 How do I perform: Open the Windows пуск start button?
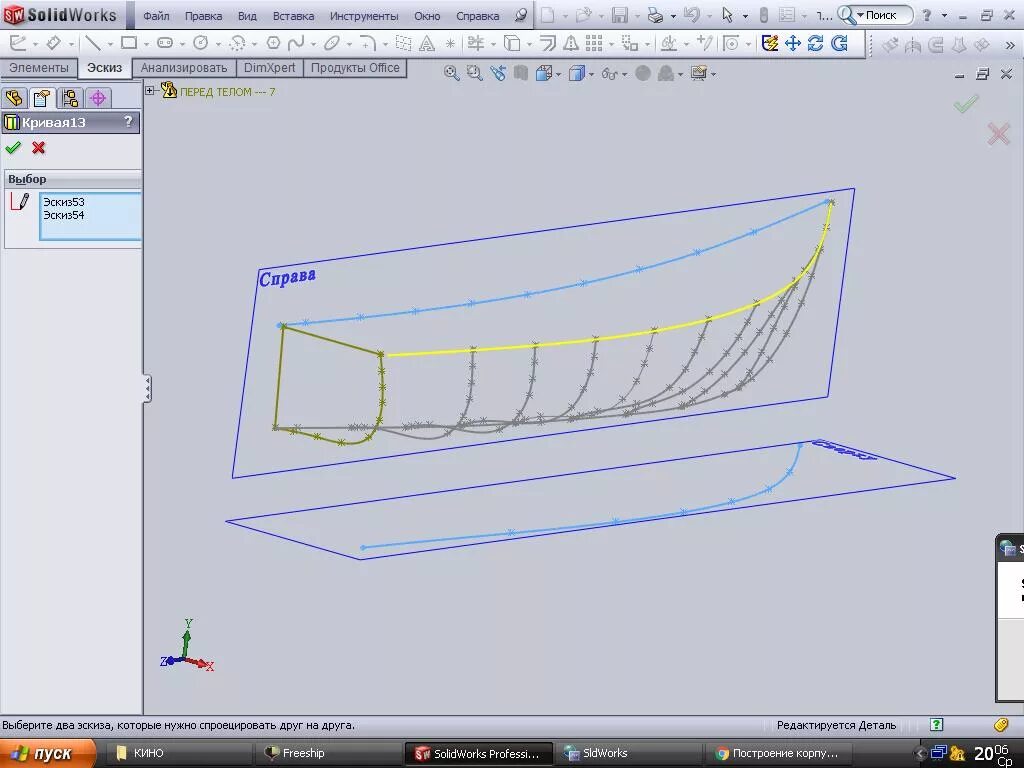pyautogui.click(x=48, y=754)
